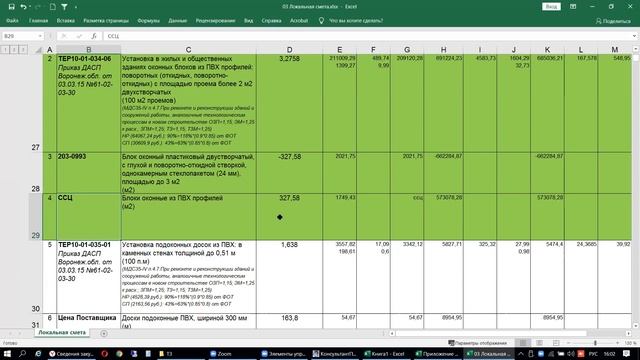
Task: Select column D header
Action: tap(289, 50)
